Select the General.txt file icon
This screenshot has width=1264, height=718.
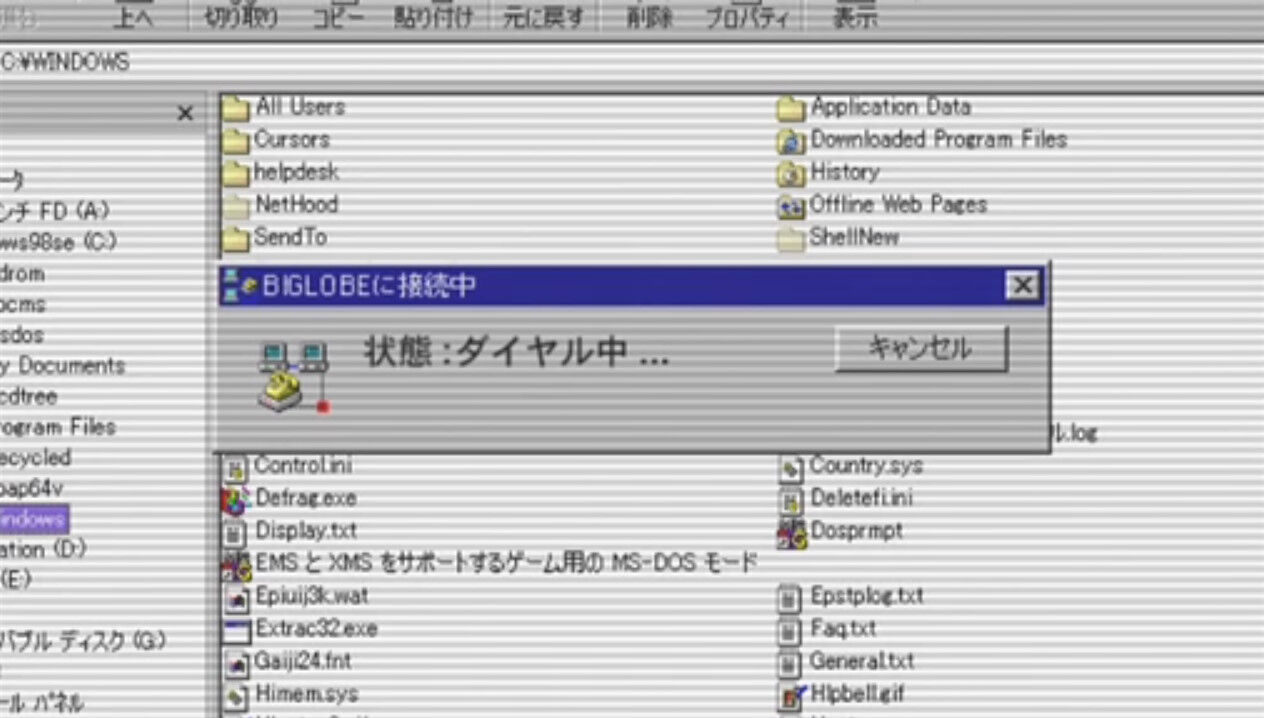tap(791, 663)
